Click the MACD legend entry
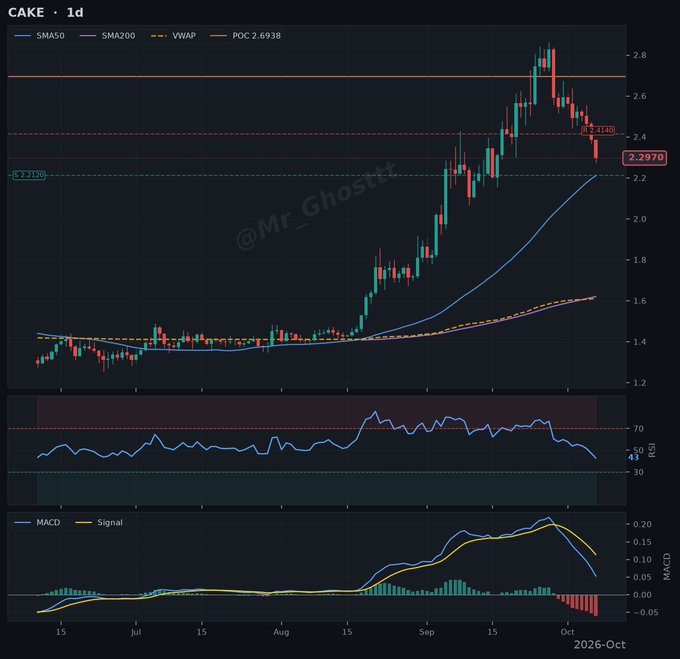 [x=37, y=522]
